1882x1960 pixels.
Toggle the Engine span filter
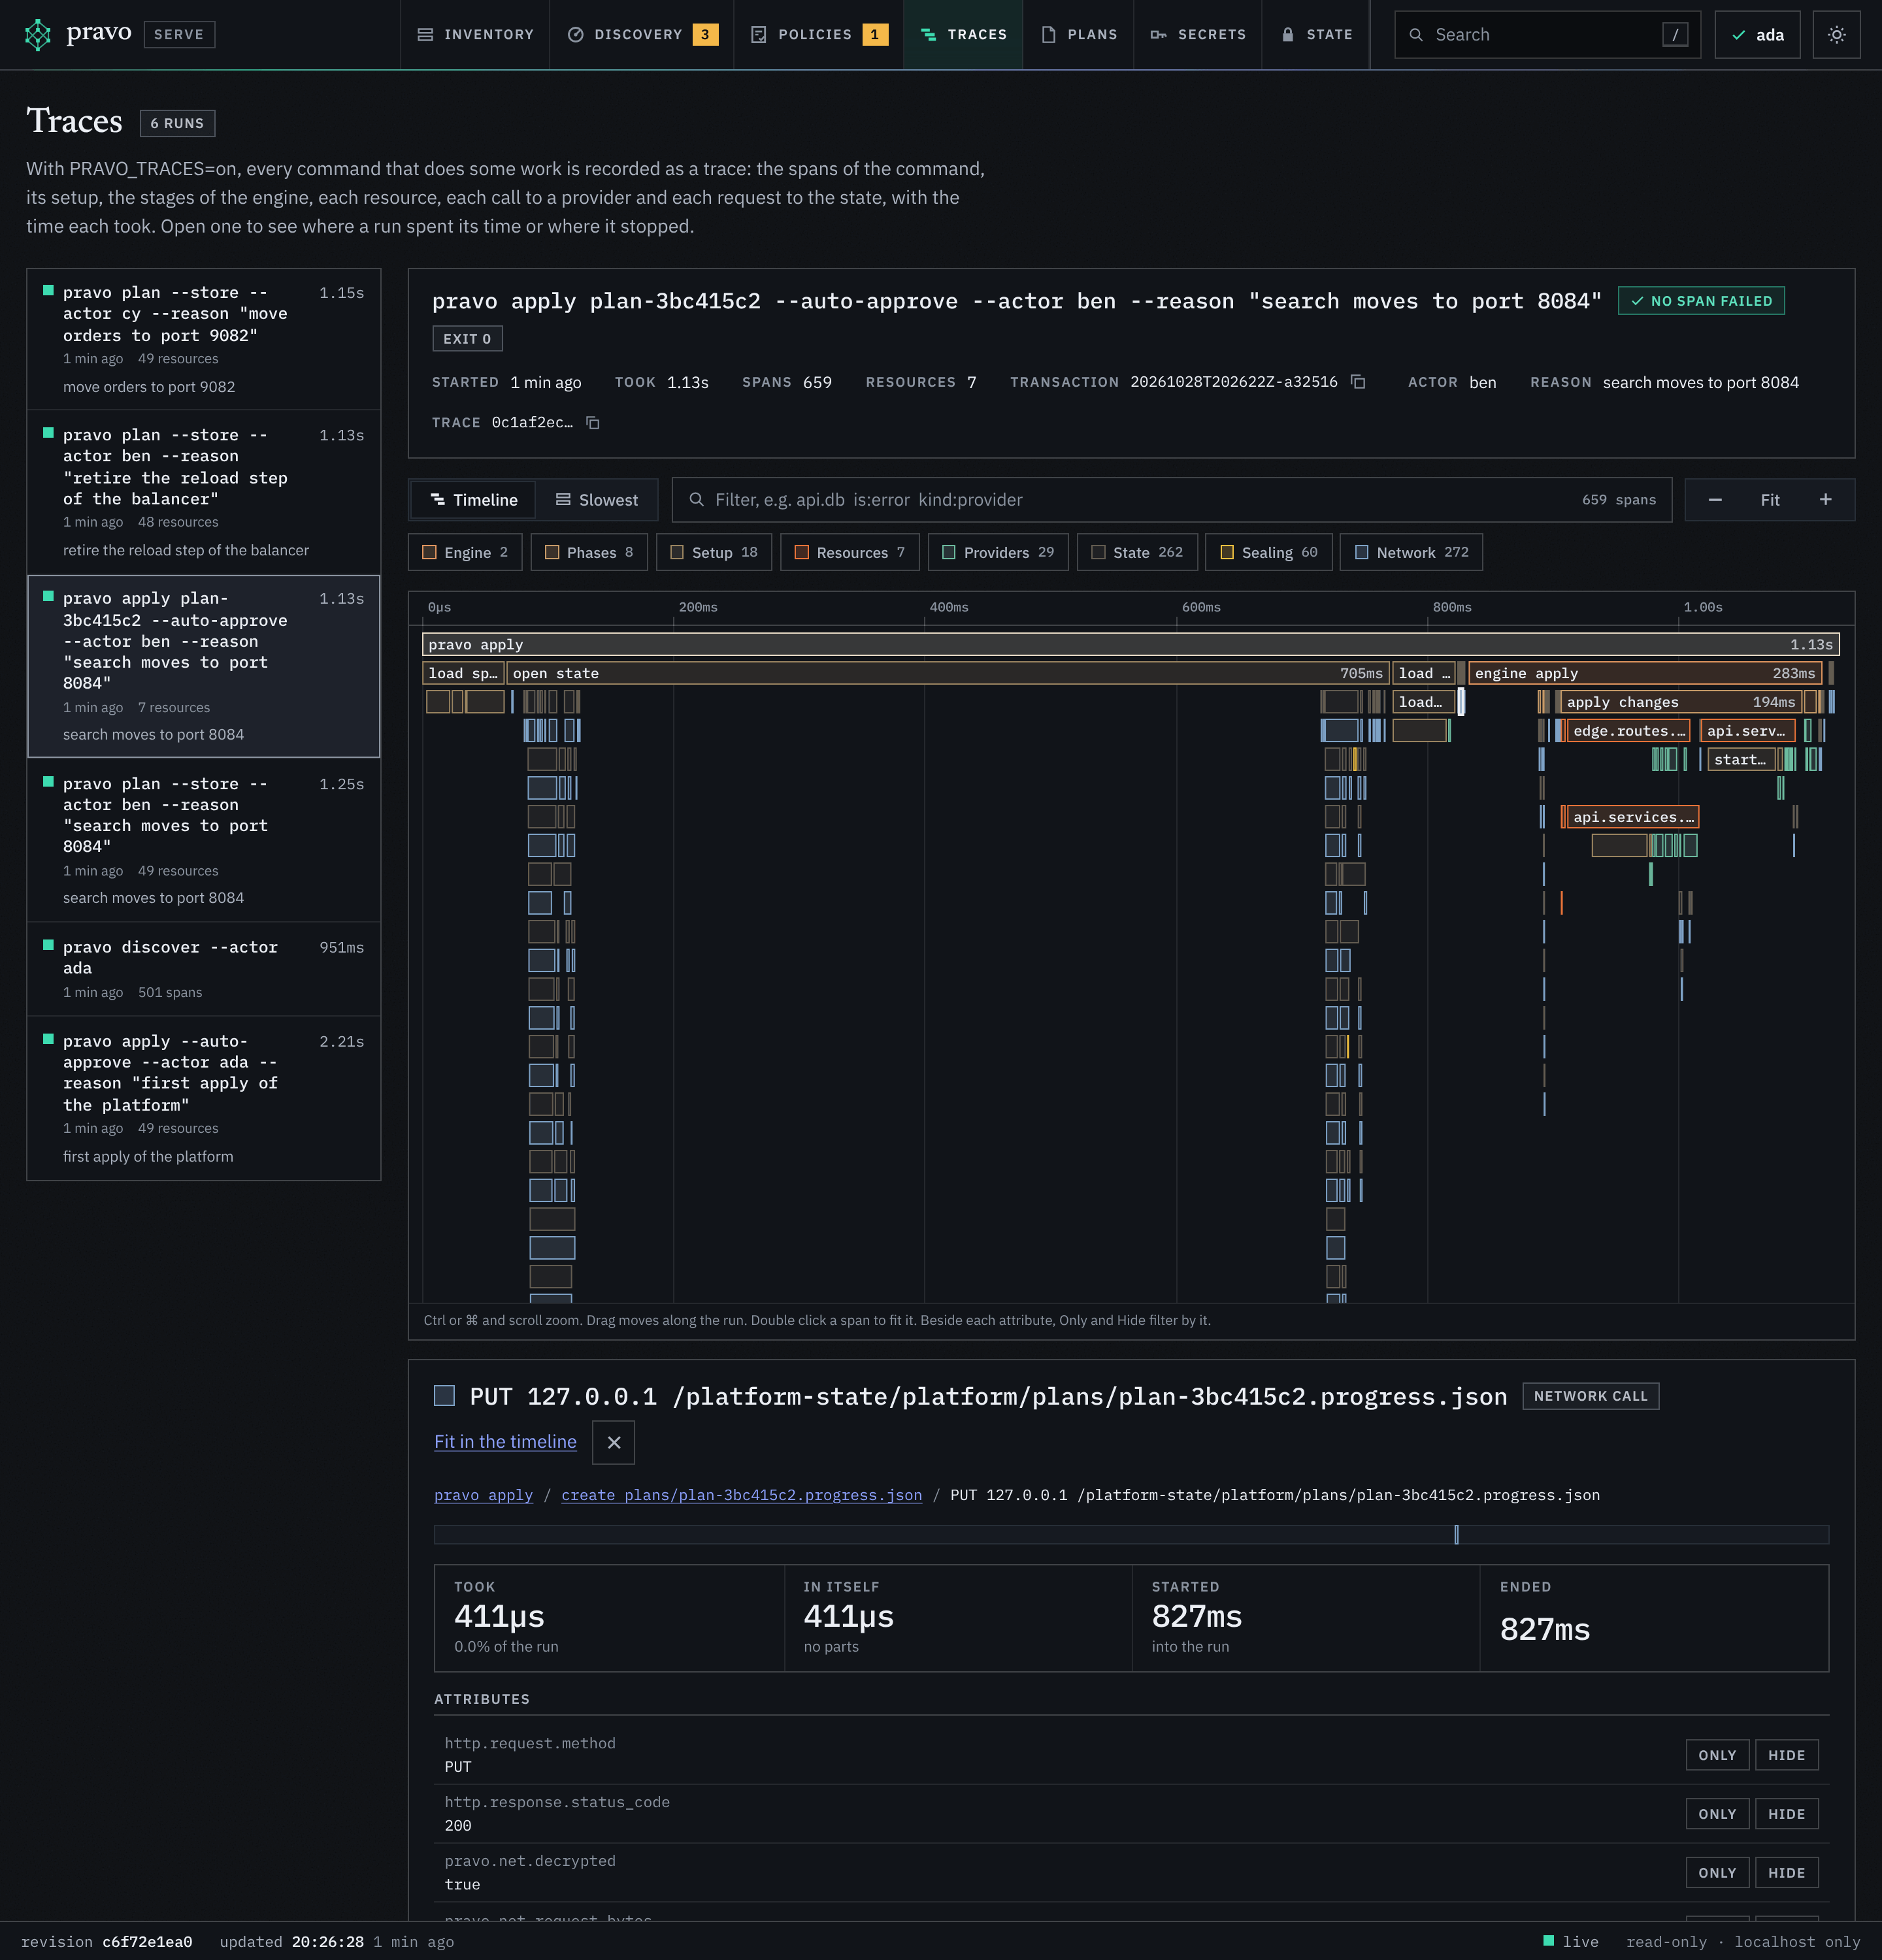(x=465, y=552)
